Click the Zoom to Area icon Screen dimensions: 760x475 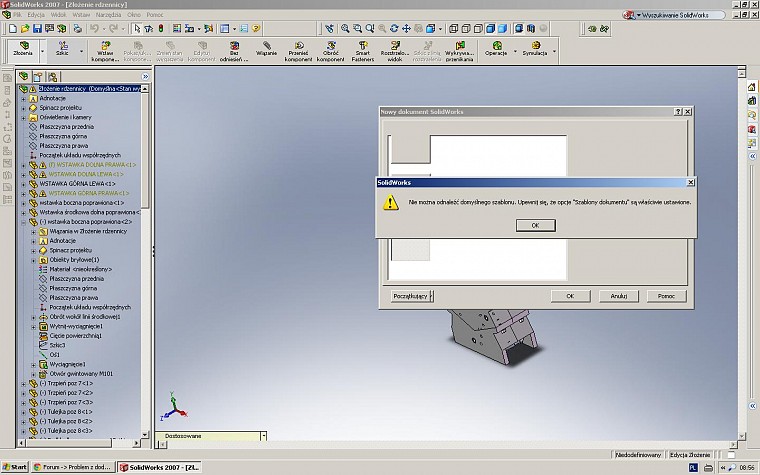pos(357,29)
